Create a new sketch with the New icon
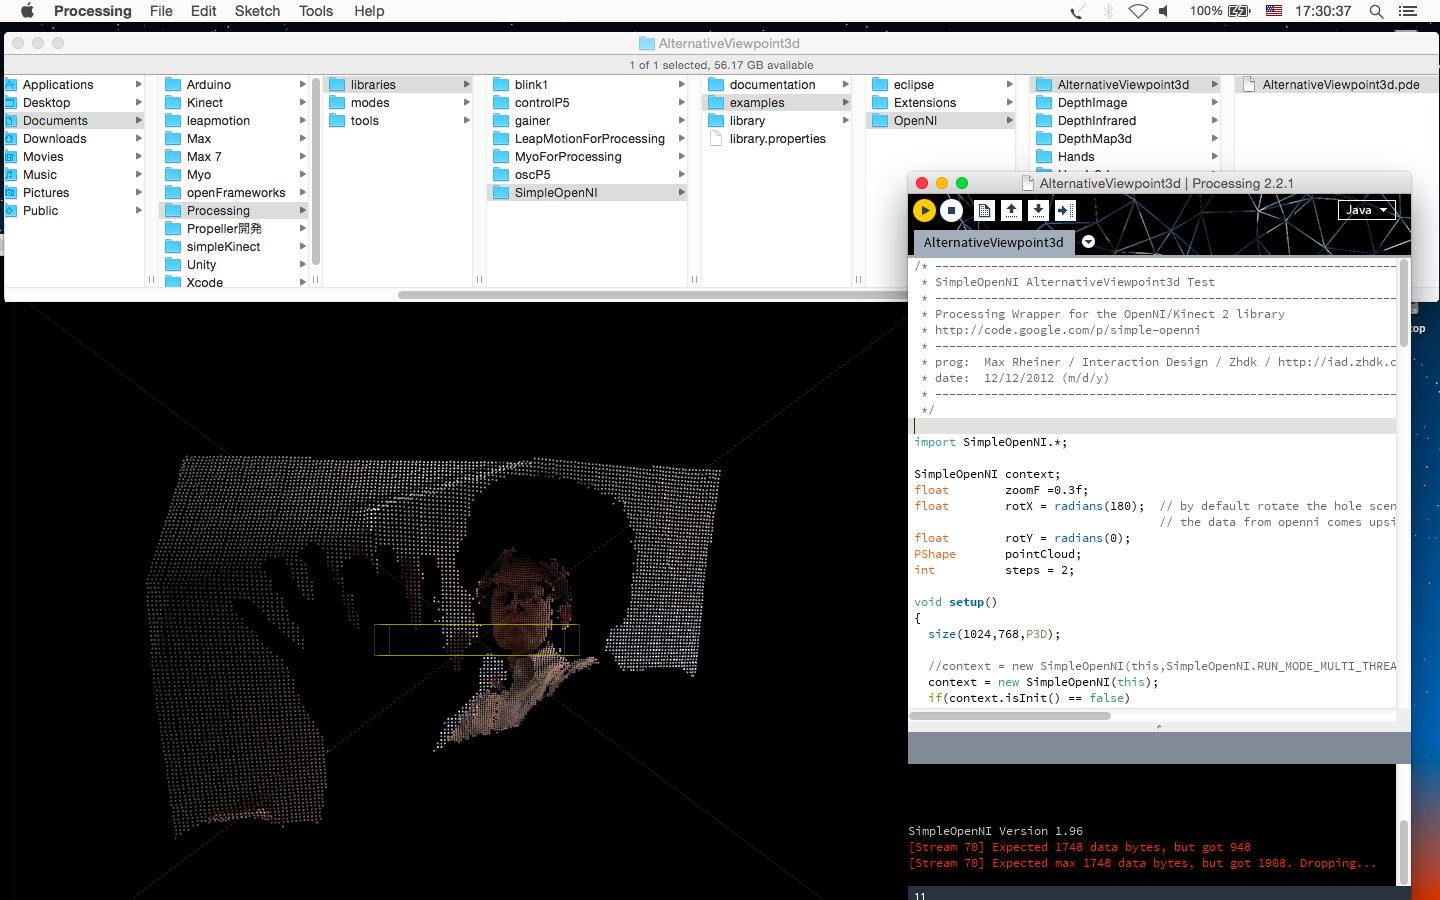Viewport: 1440px width, 900px height. coord(985,210)
